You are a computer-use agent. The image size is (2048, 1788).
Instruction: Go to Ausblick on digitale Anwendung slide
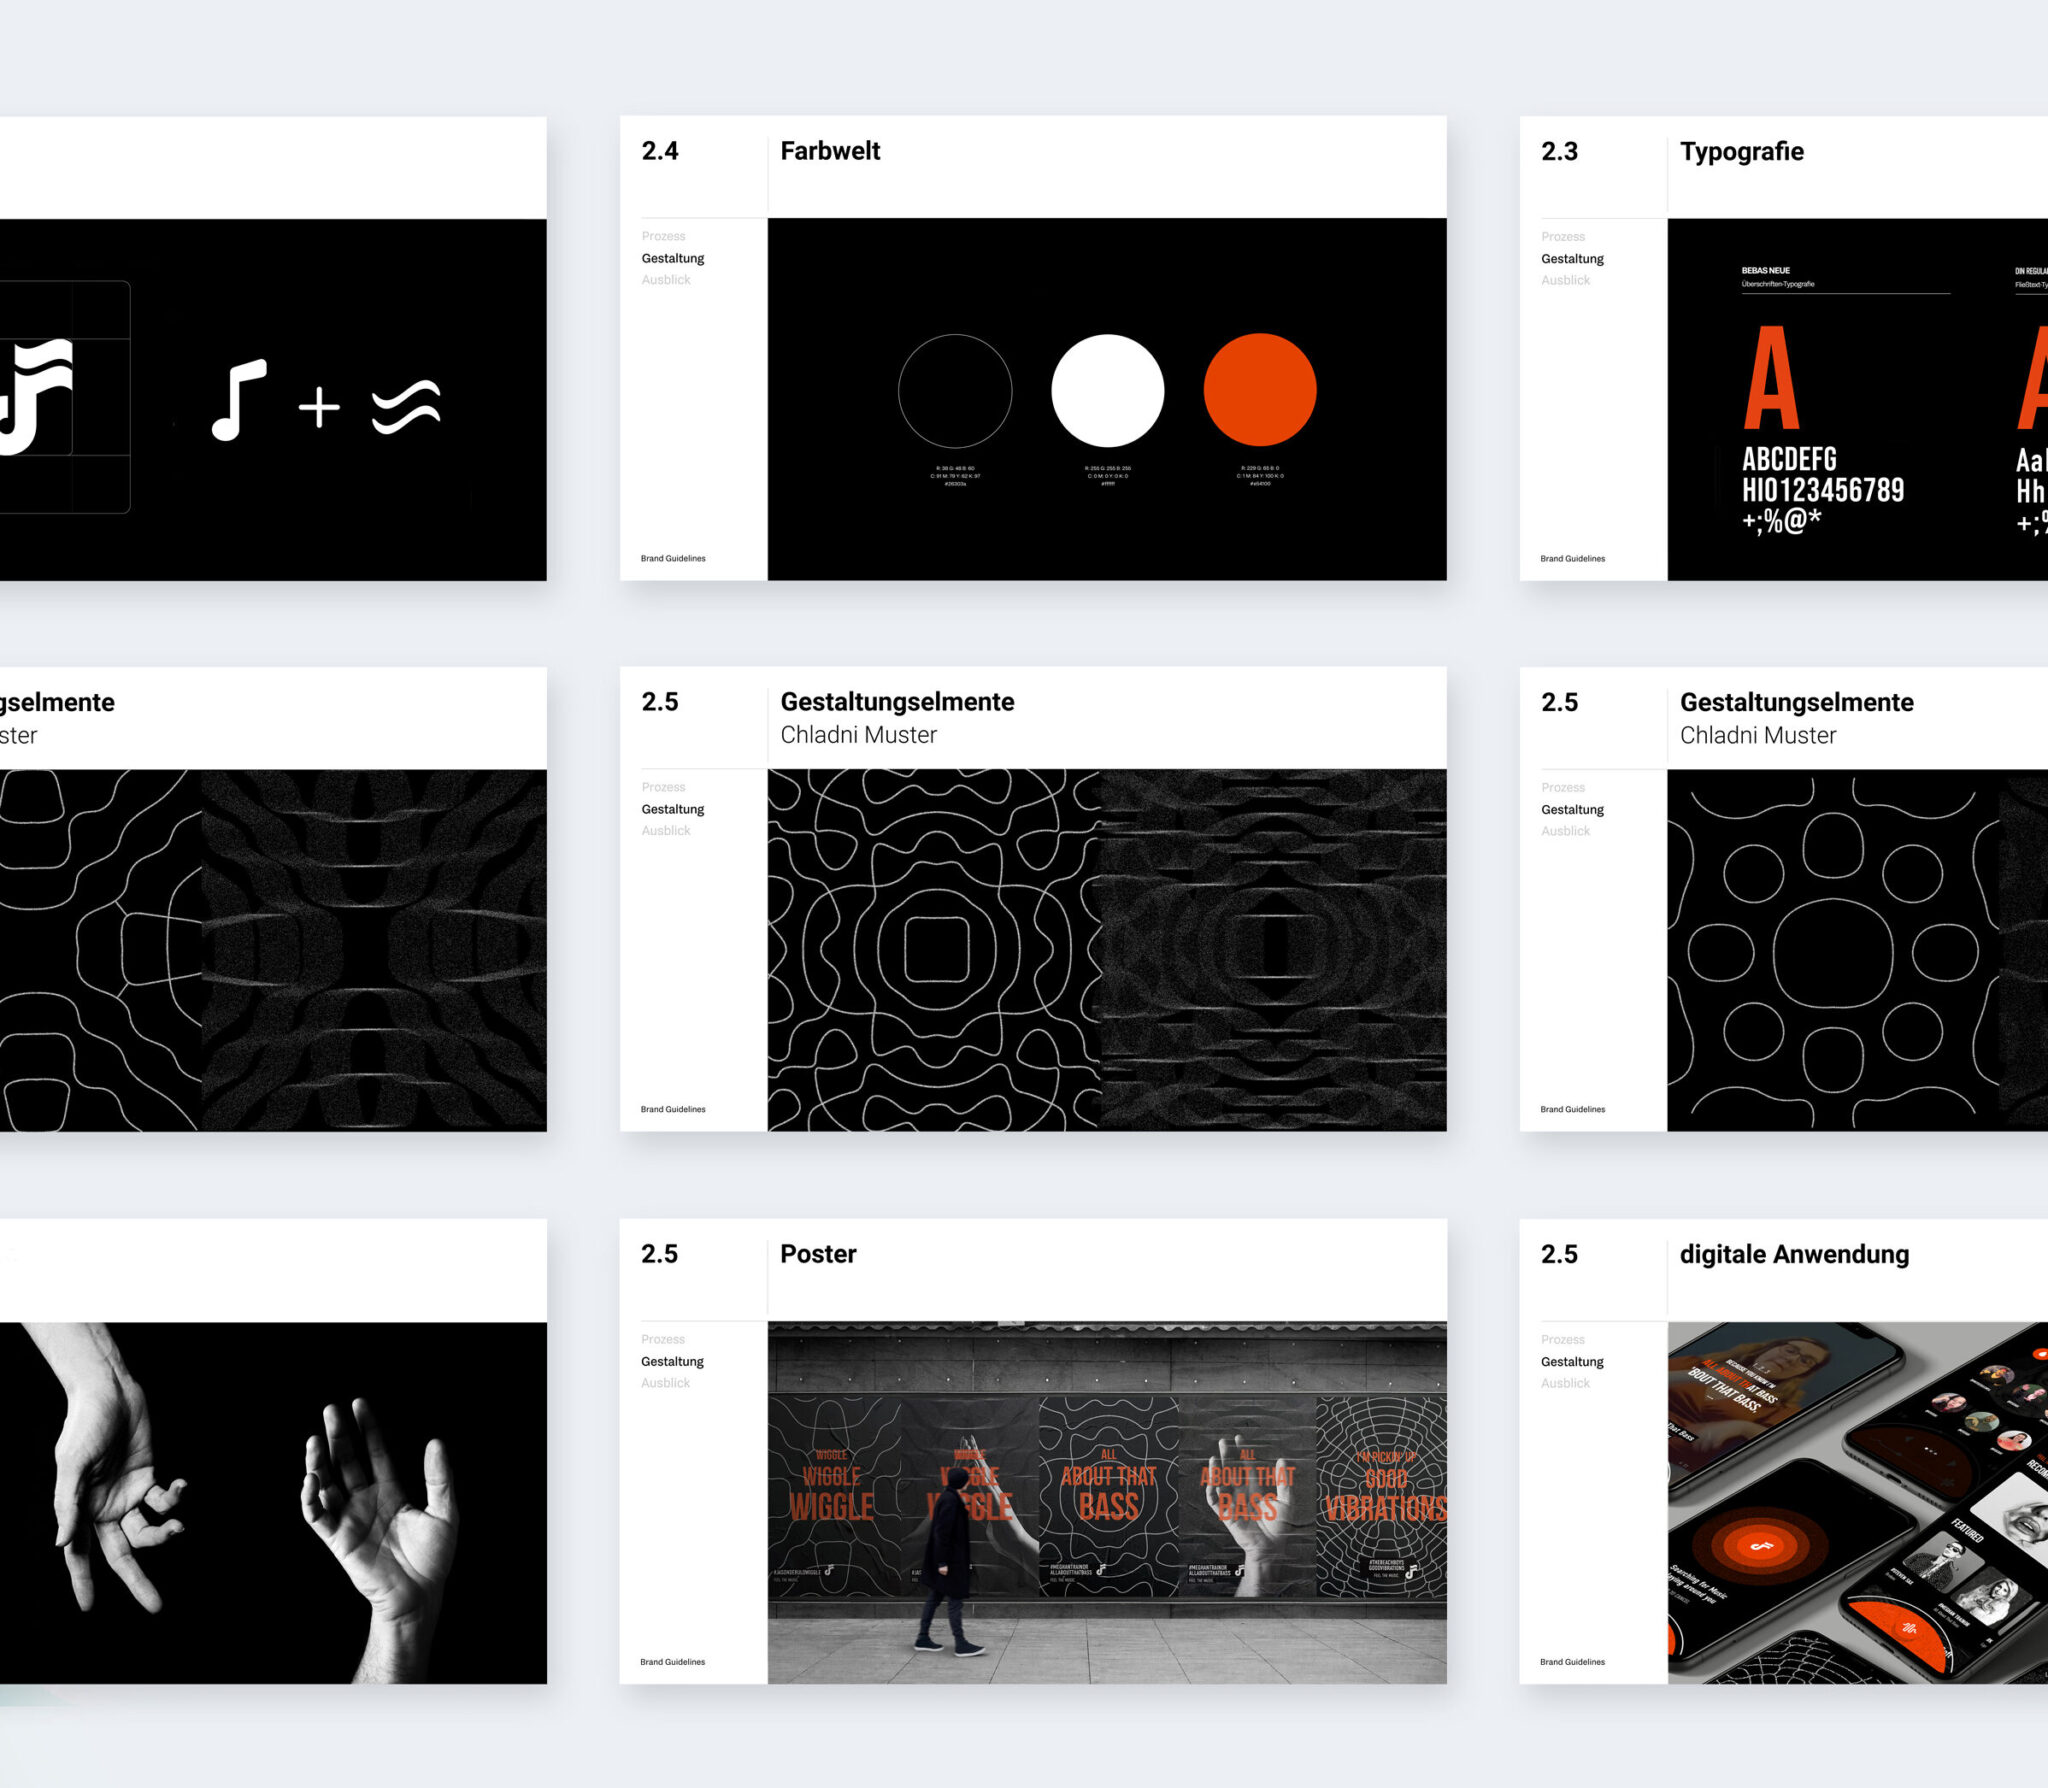click(1565, 1384)
